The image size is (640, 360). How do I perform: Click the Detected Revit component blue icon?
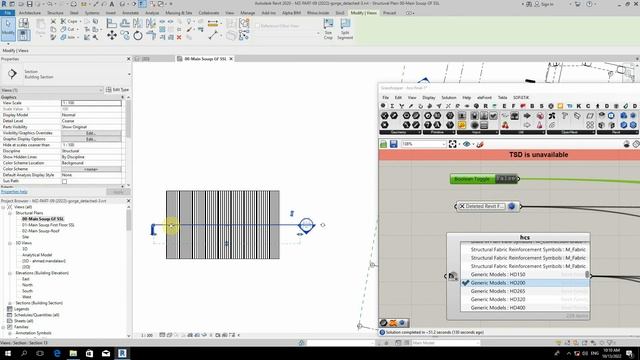tap(511, 206)
